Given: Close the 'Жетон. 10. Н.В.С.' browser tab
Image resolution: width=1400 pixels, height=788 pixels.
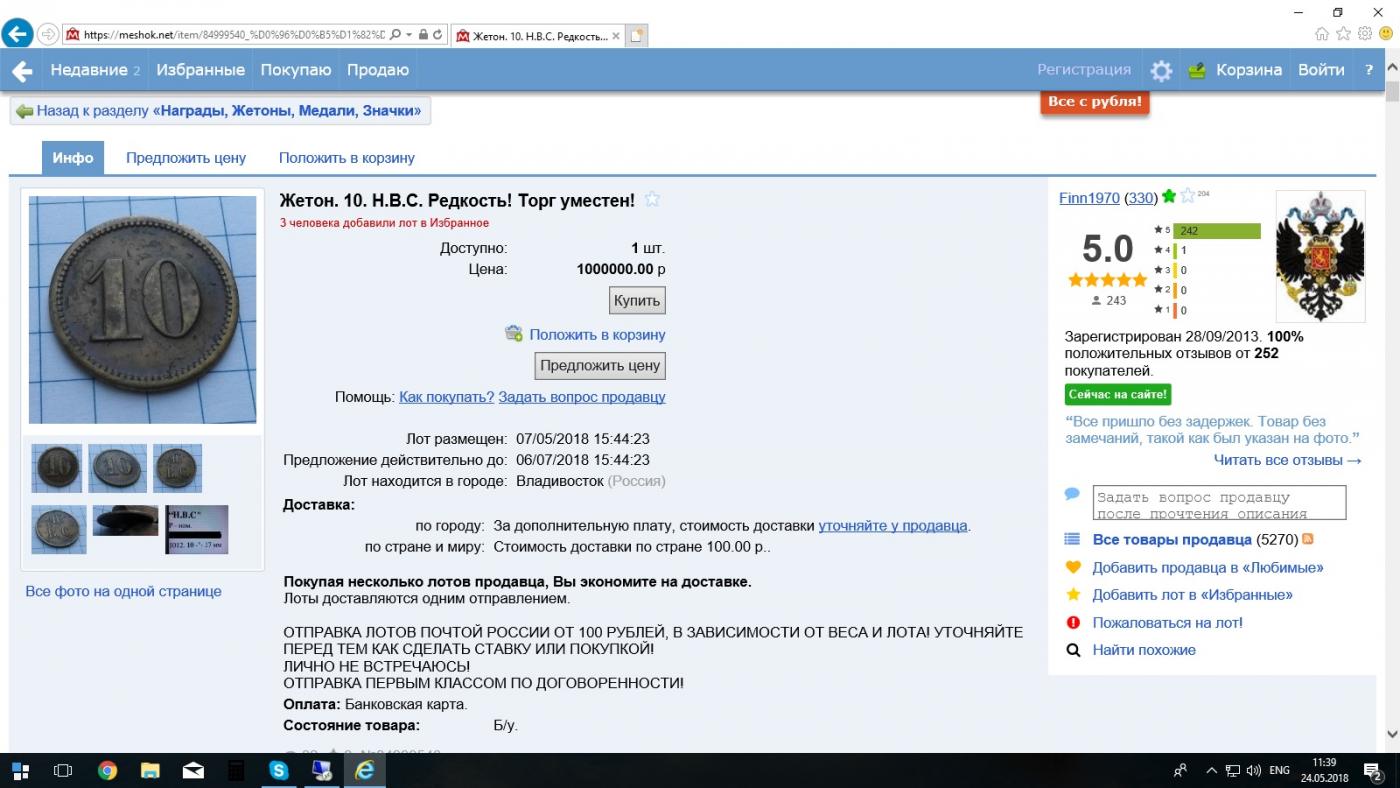Looking at the screenshot, I should pos(616,35).
